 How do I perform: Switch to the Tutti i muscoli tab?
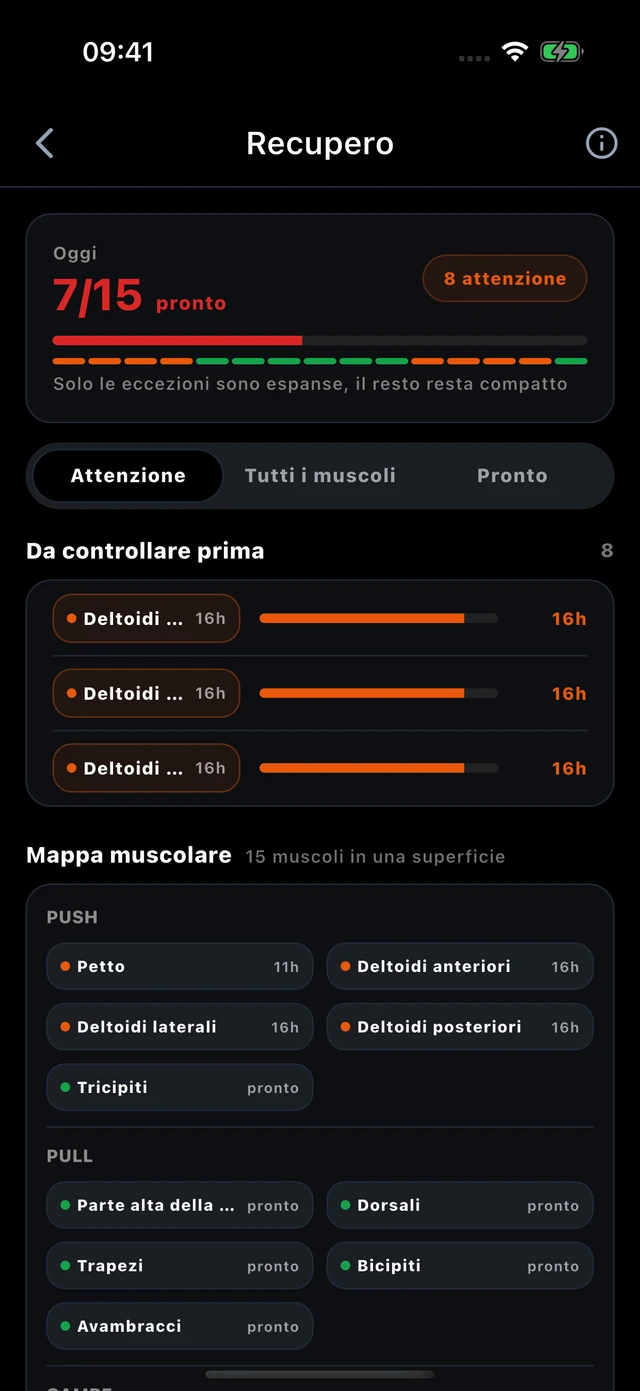coord(320,476)
